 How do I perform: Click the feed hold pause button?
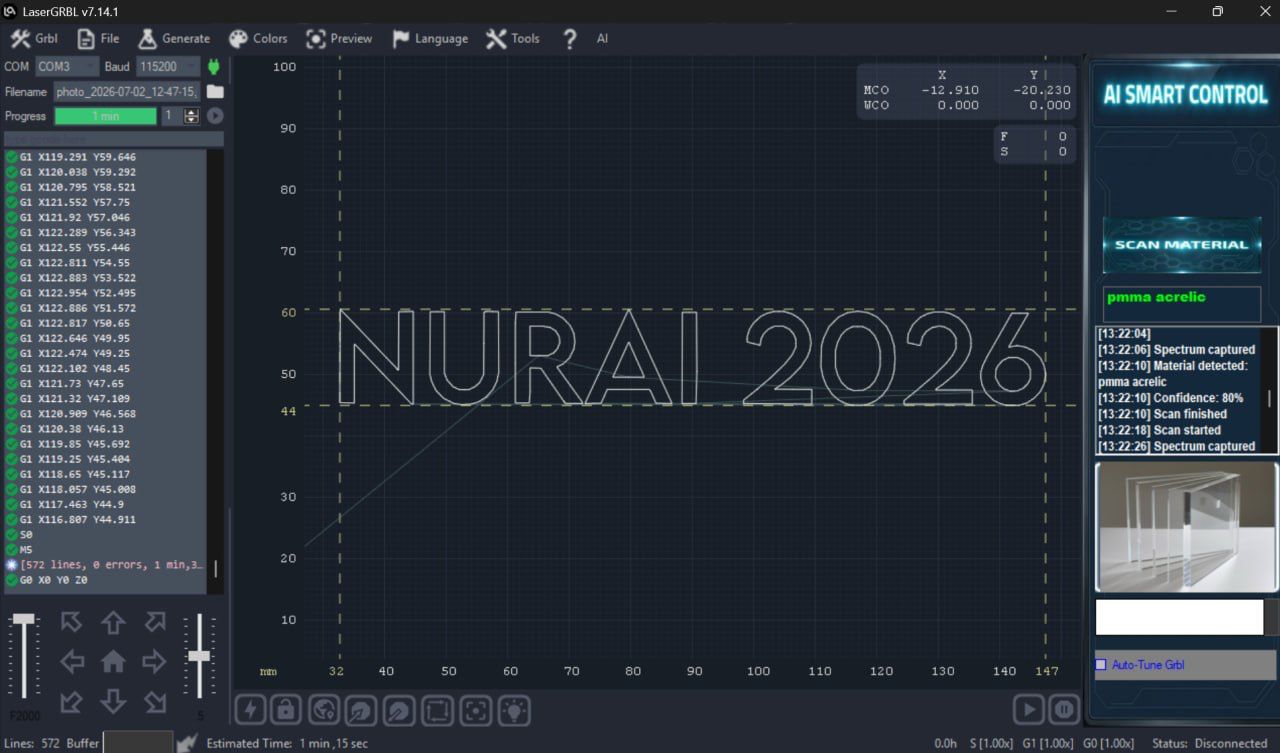(1064, 710)
